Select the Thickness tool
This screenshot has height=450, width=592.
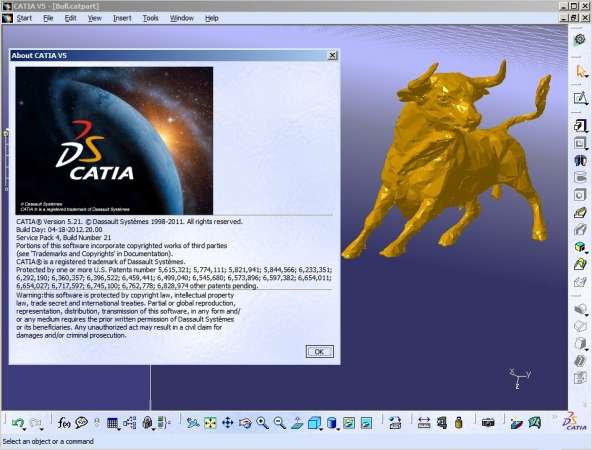click(x=580, y=378)
